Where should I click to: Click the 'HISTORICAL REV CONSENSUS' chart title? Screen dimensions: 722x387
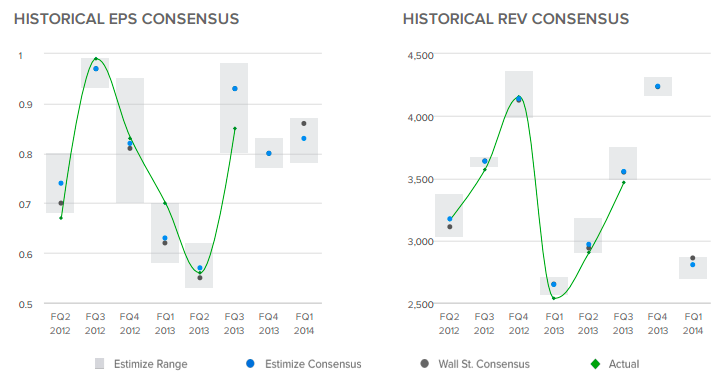tap(516, 19)
